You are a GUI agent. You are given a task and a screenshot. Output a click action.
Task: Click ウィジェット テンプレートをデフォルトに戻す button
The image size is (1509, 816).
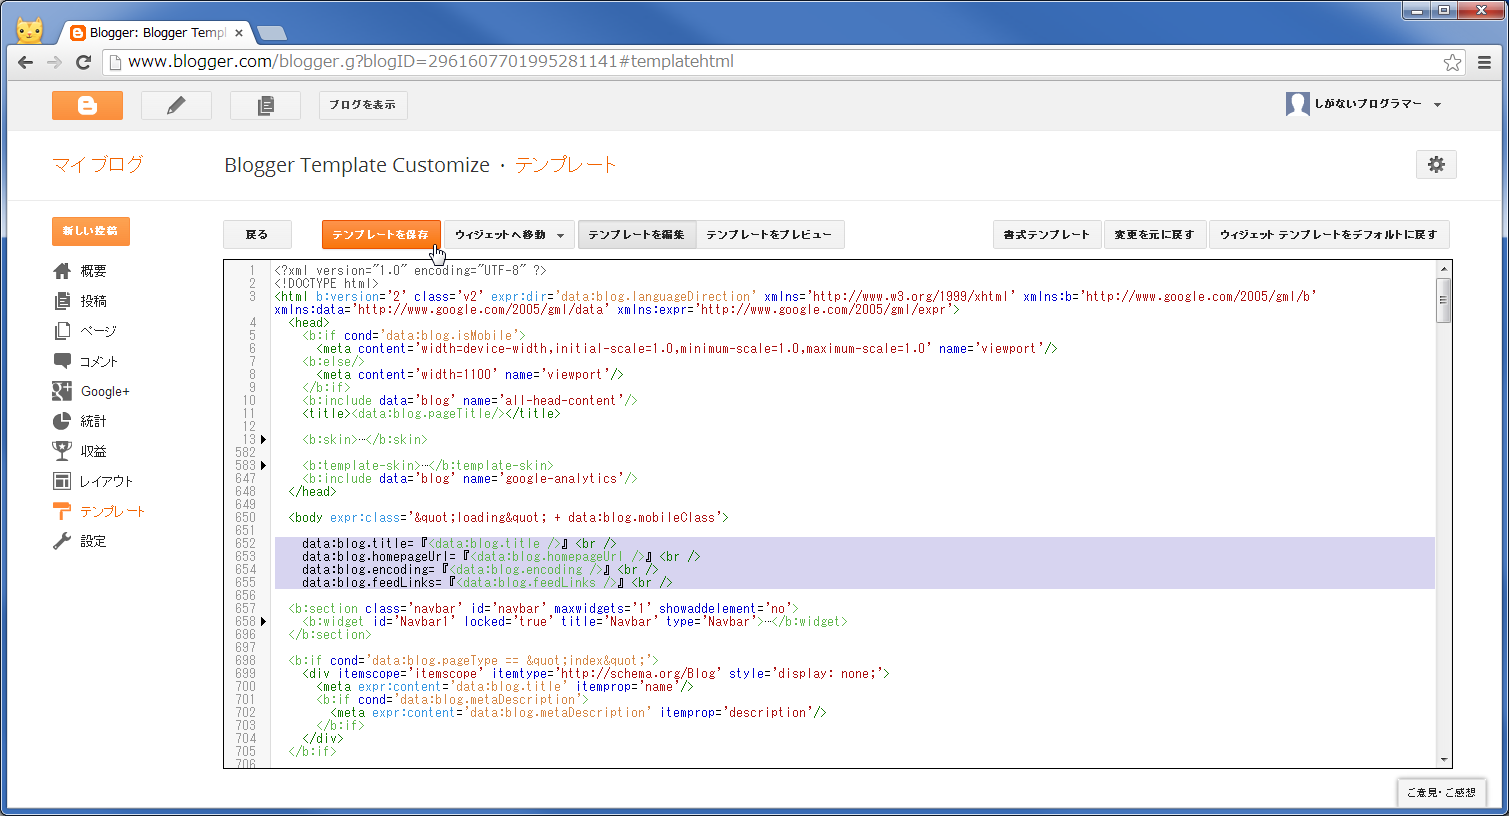click(x=1328, y=235)
